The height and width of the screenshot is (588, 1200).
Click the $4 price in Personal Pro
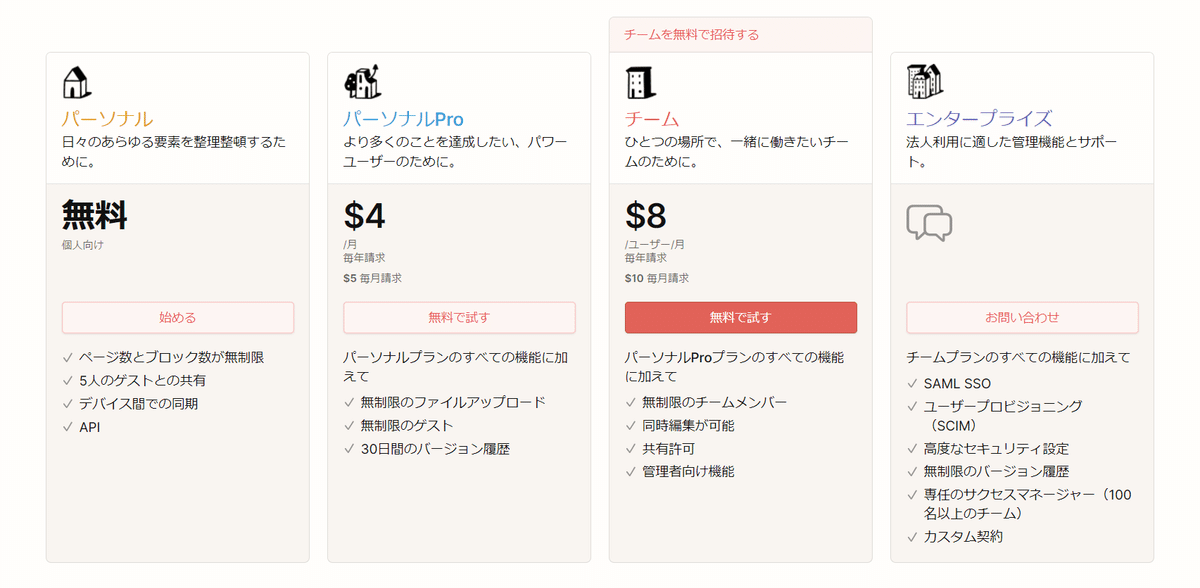coord(365,215)
